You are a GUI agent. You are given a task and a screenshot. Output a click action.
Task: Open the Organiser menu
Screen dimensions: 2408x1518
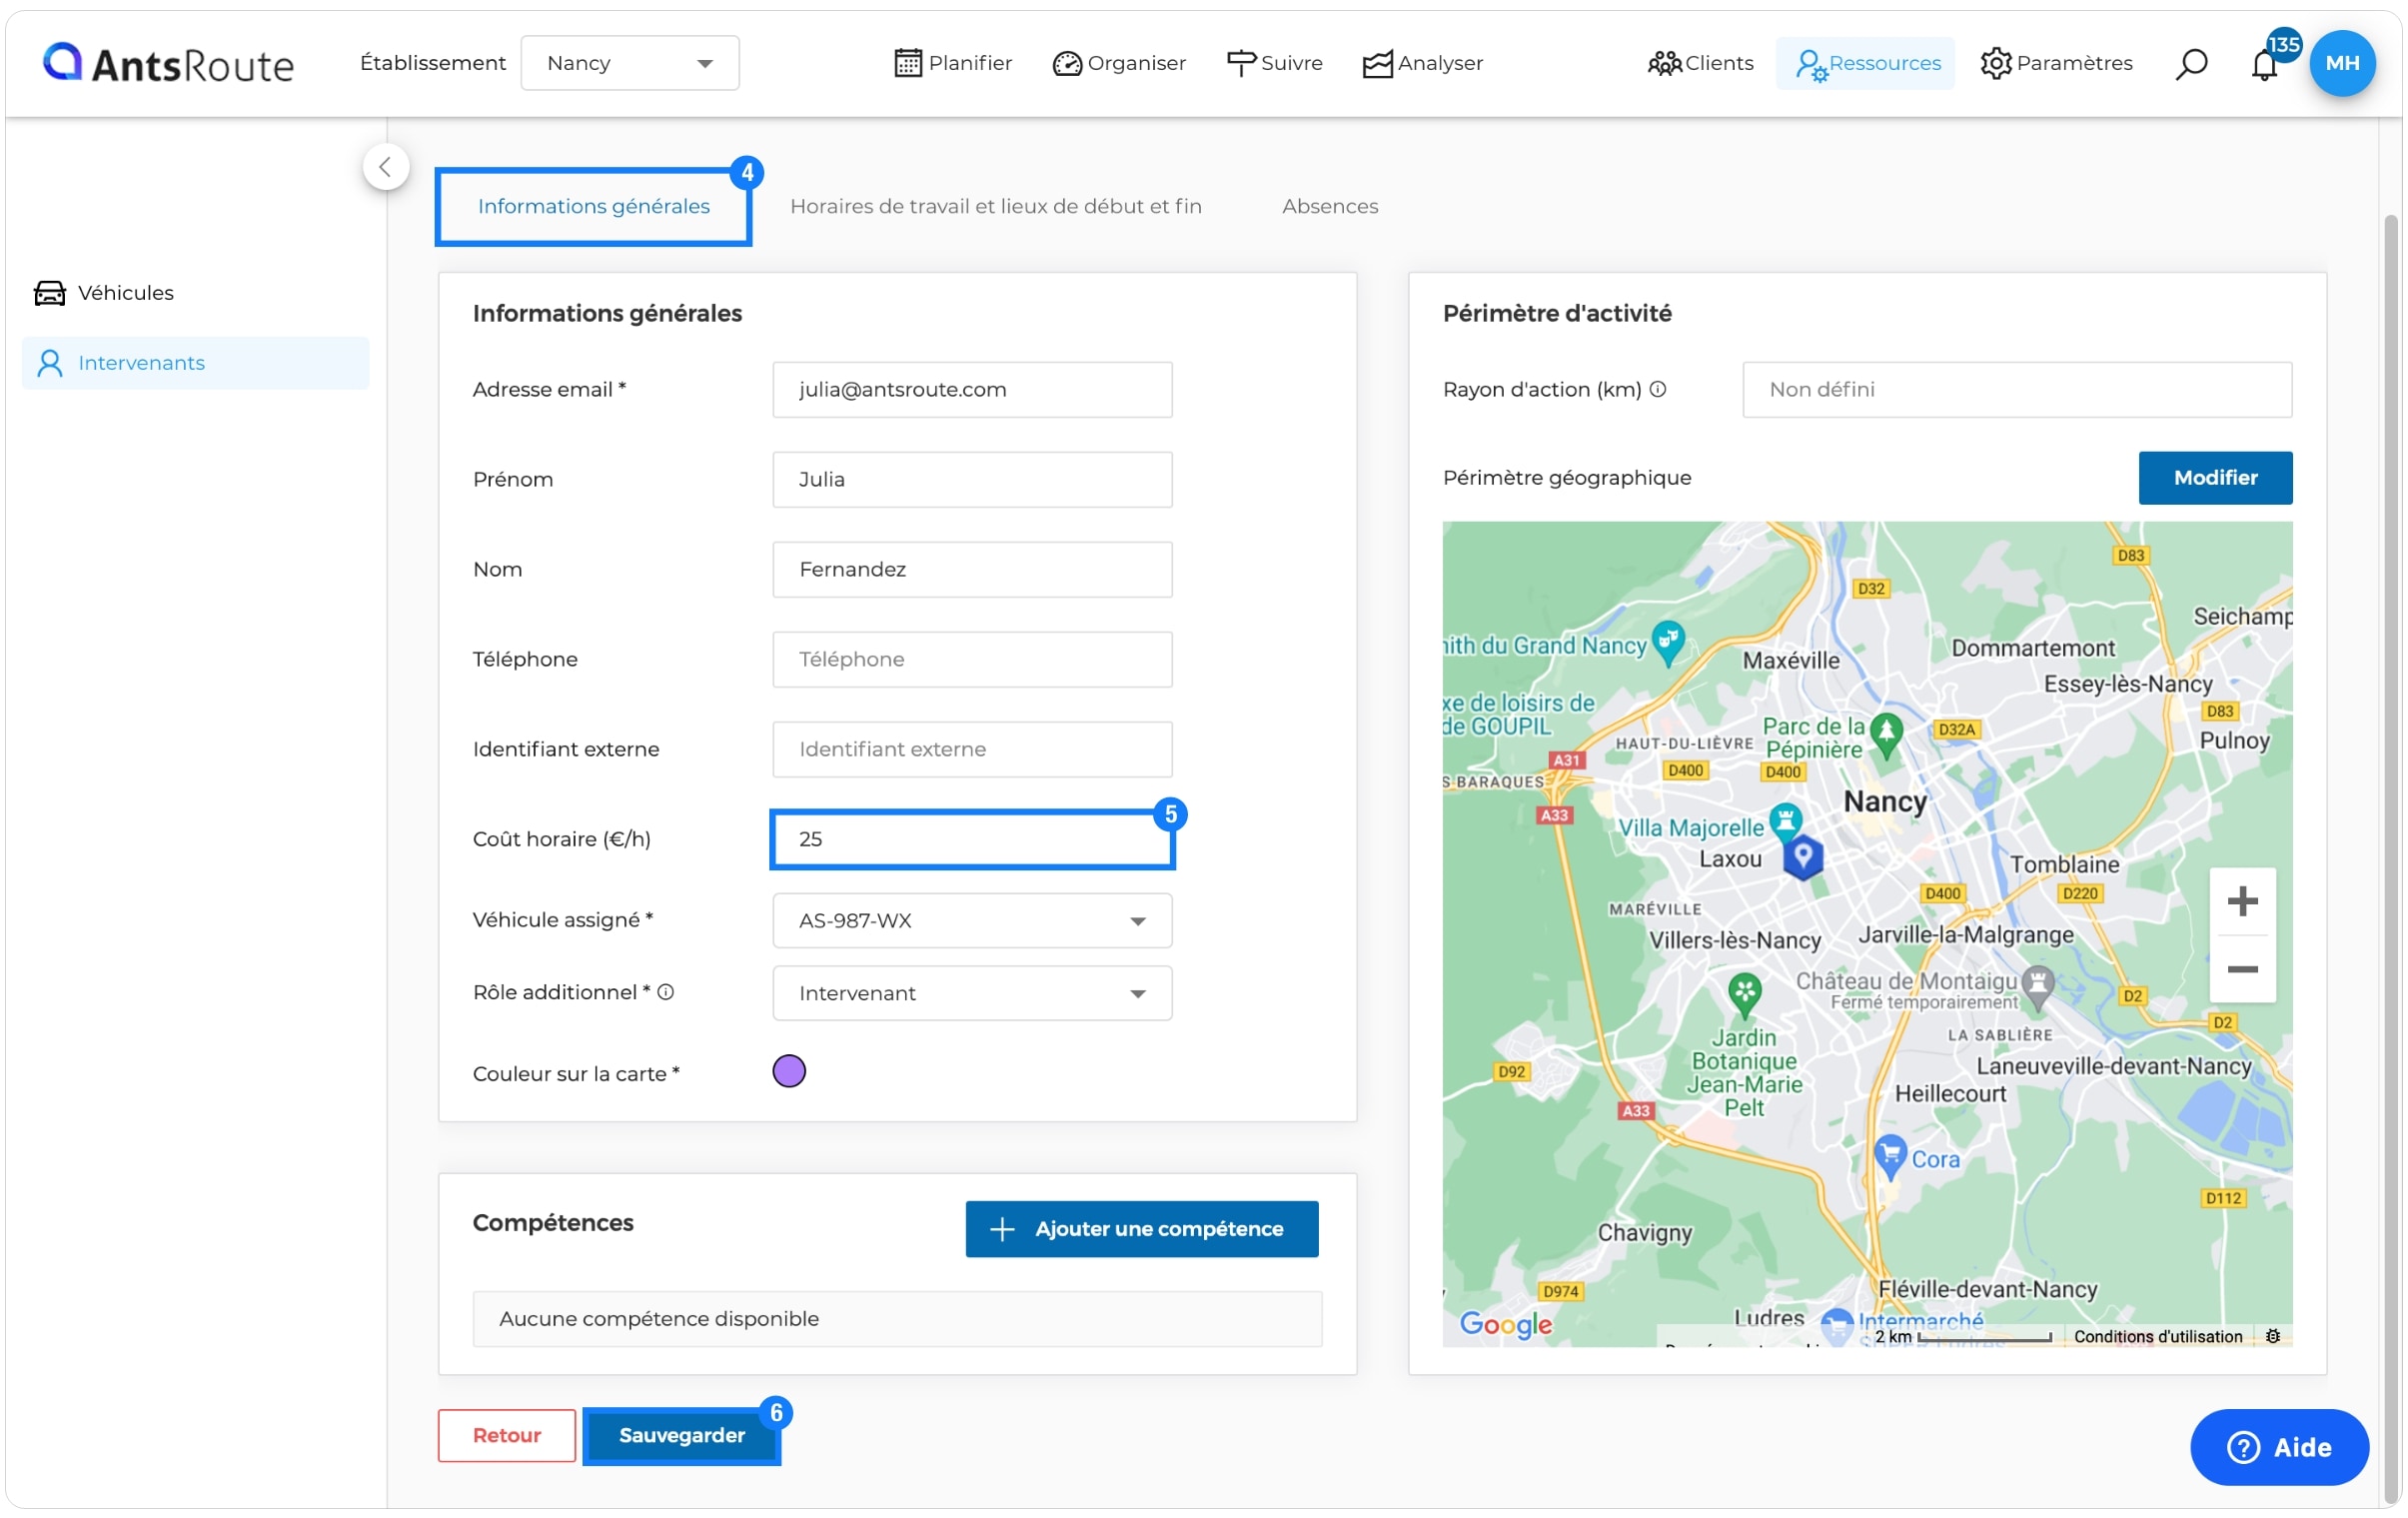[x=1118, y=63]
